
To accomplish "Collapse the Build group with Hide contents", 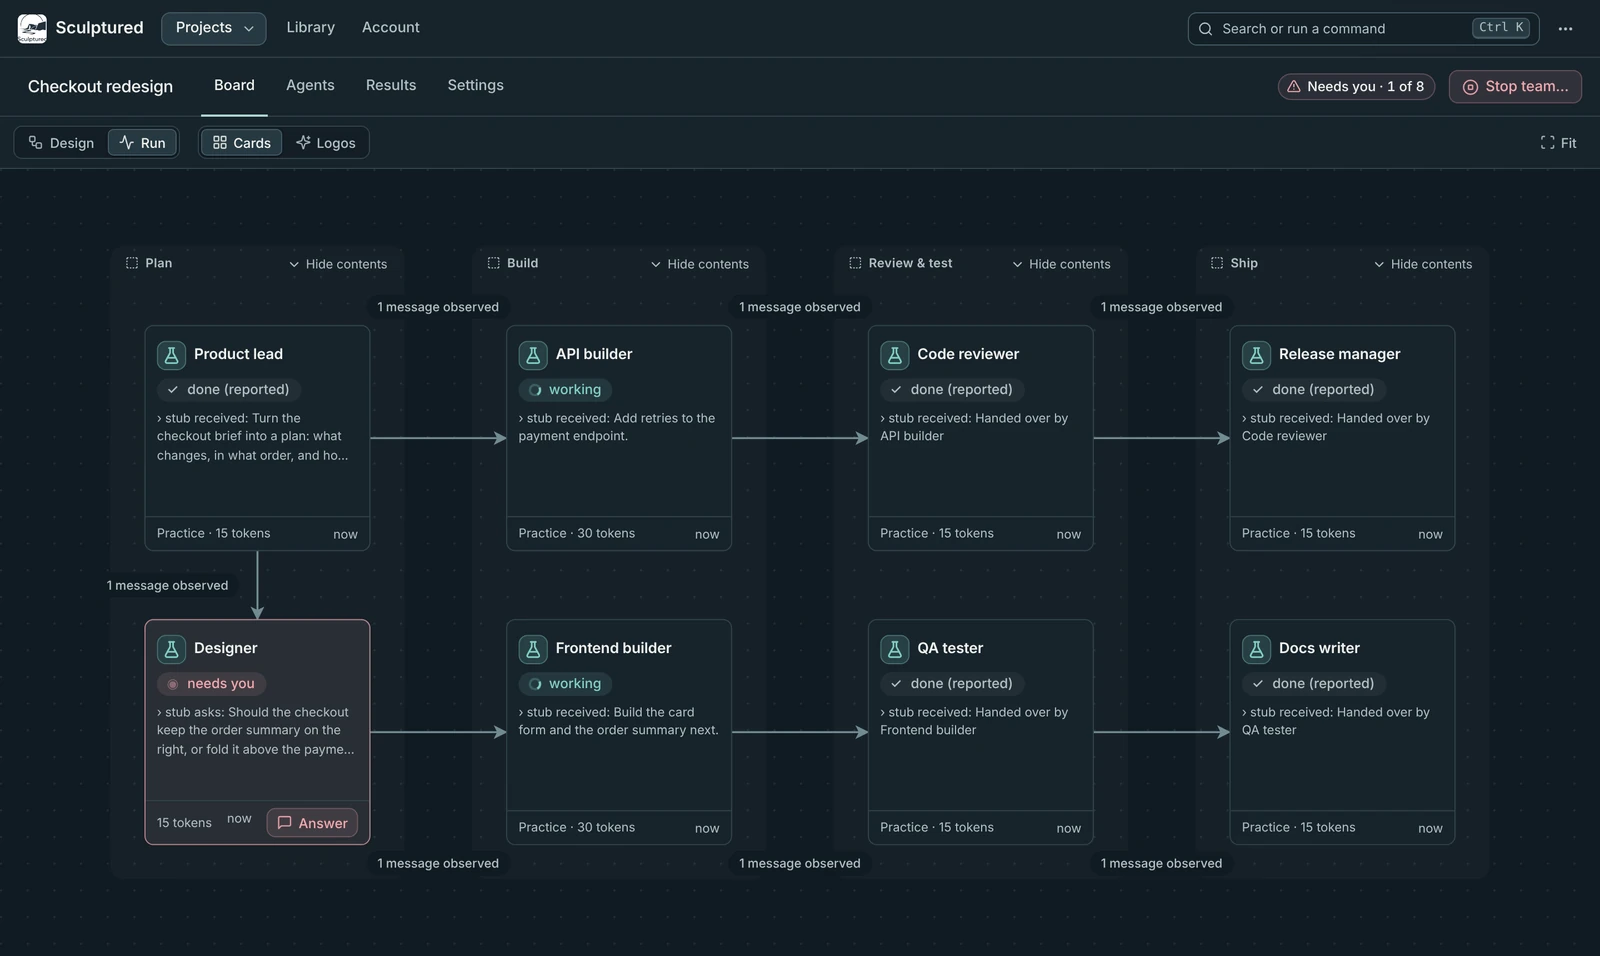I will pos(700,264).
